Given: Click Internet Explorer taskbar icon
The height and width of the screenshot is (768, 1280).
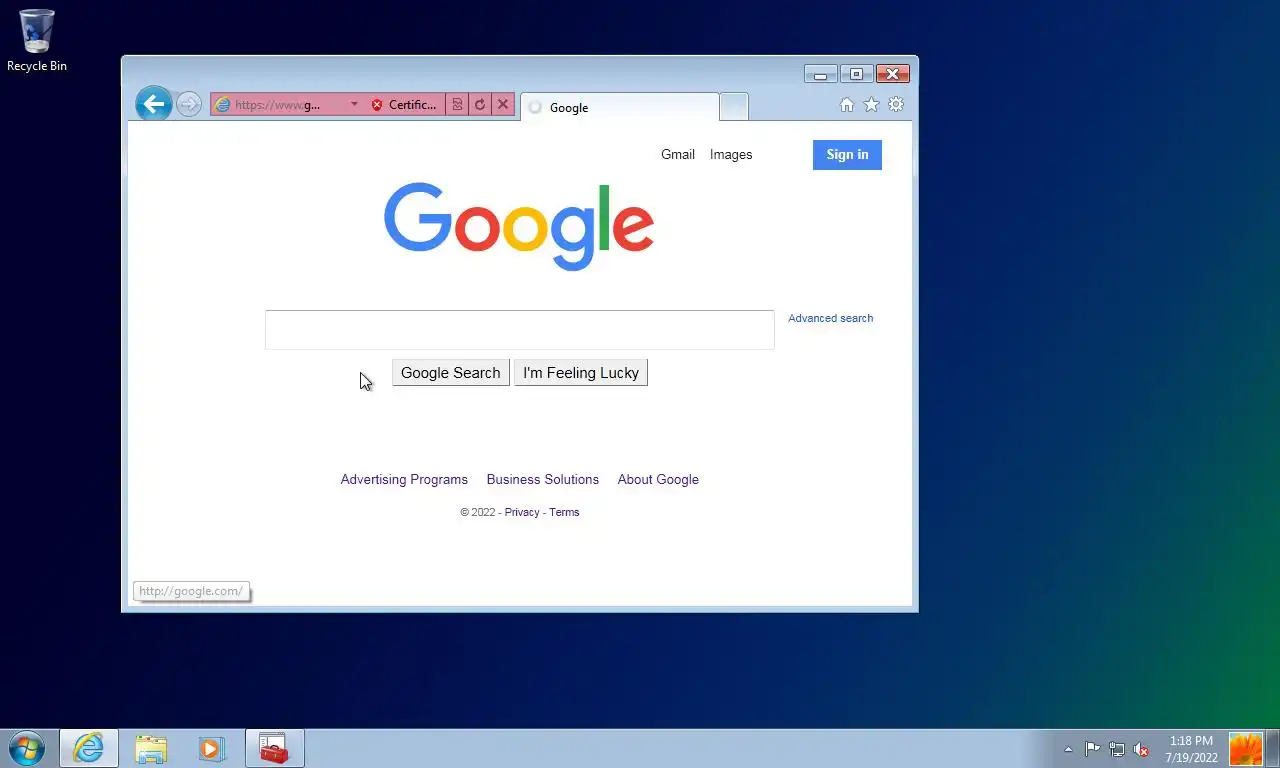Looking at the screenshot, I should click(89, 748).
